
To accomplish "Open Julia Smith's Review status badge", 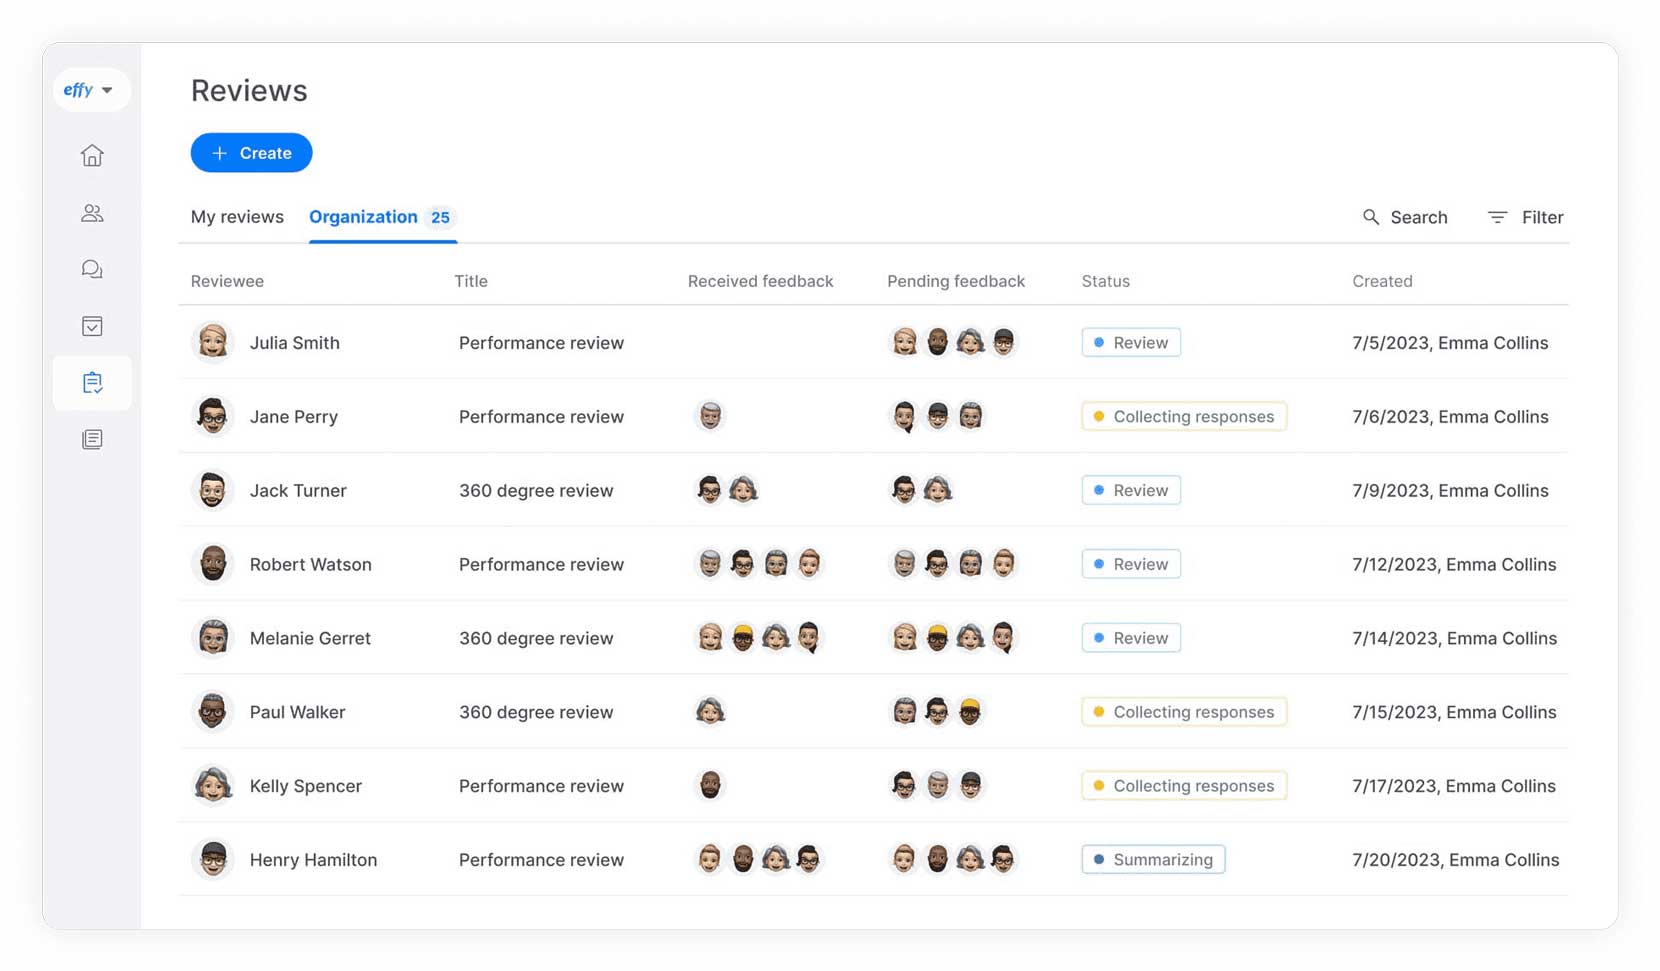I will (x=1130, y=342).
